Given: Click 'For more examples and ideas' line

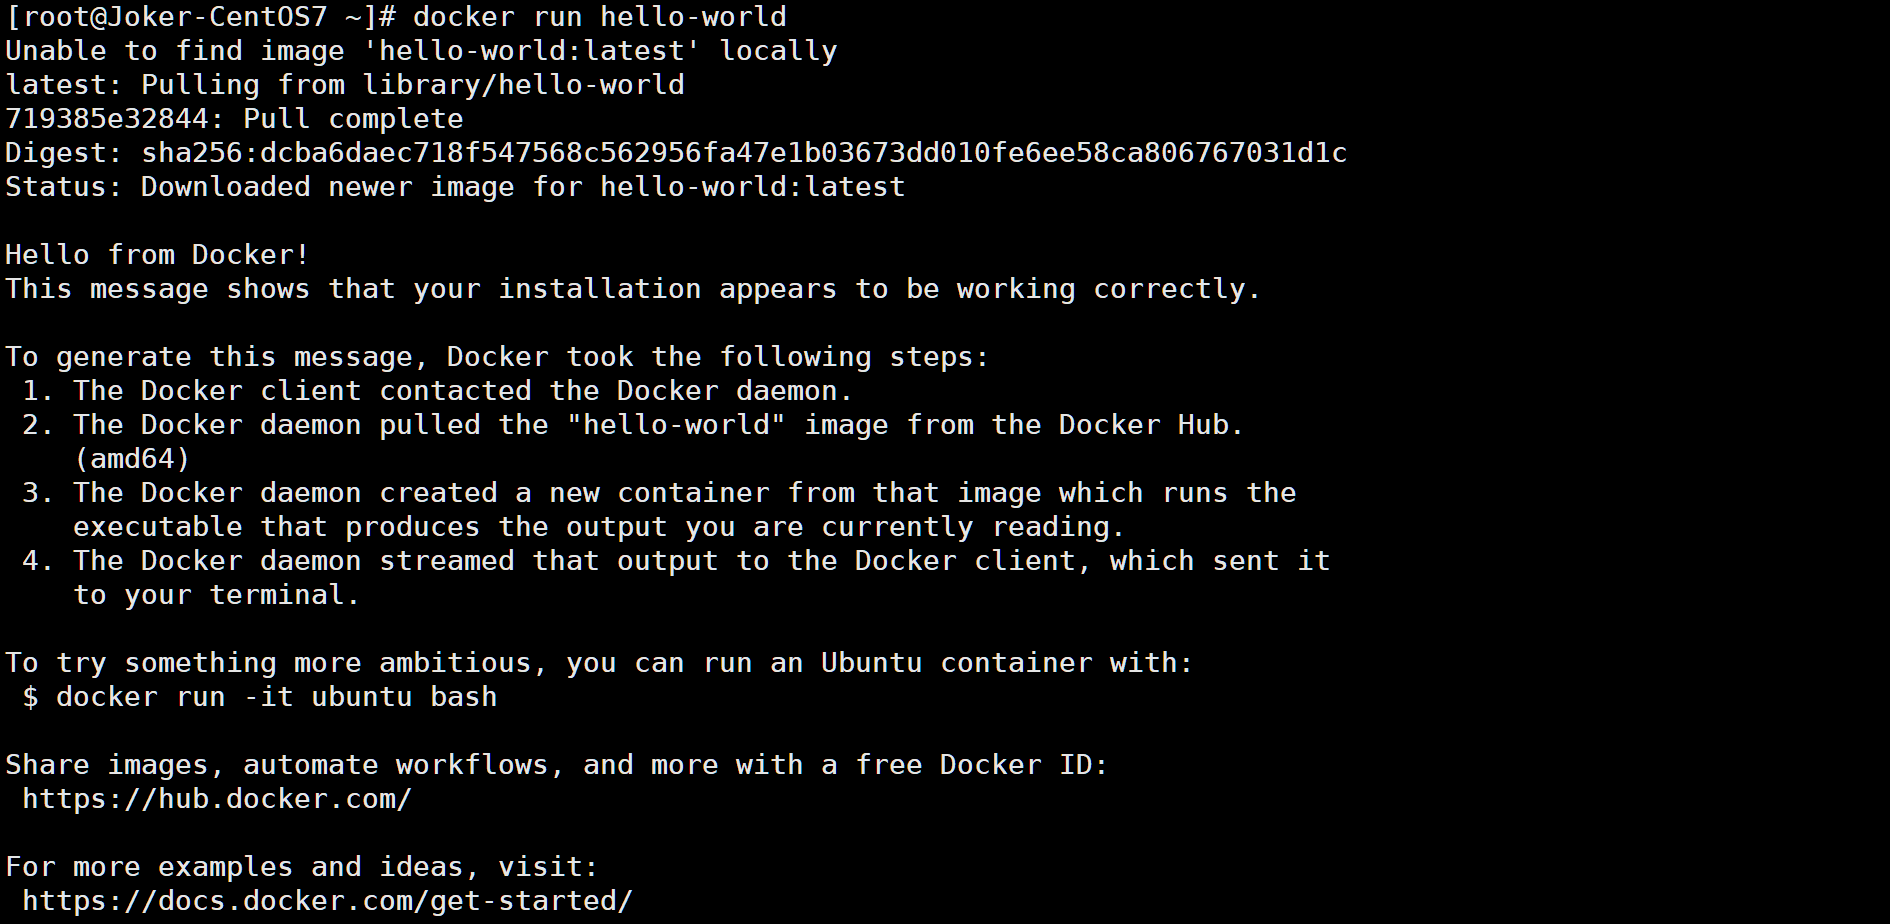Looking at the screenshot, I should pos(302,867).
